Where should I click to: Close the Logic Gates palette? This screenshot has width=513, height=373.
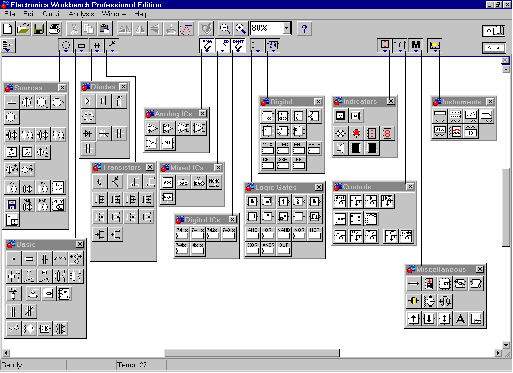pos(319,187)
